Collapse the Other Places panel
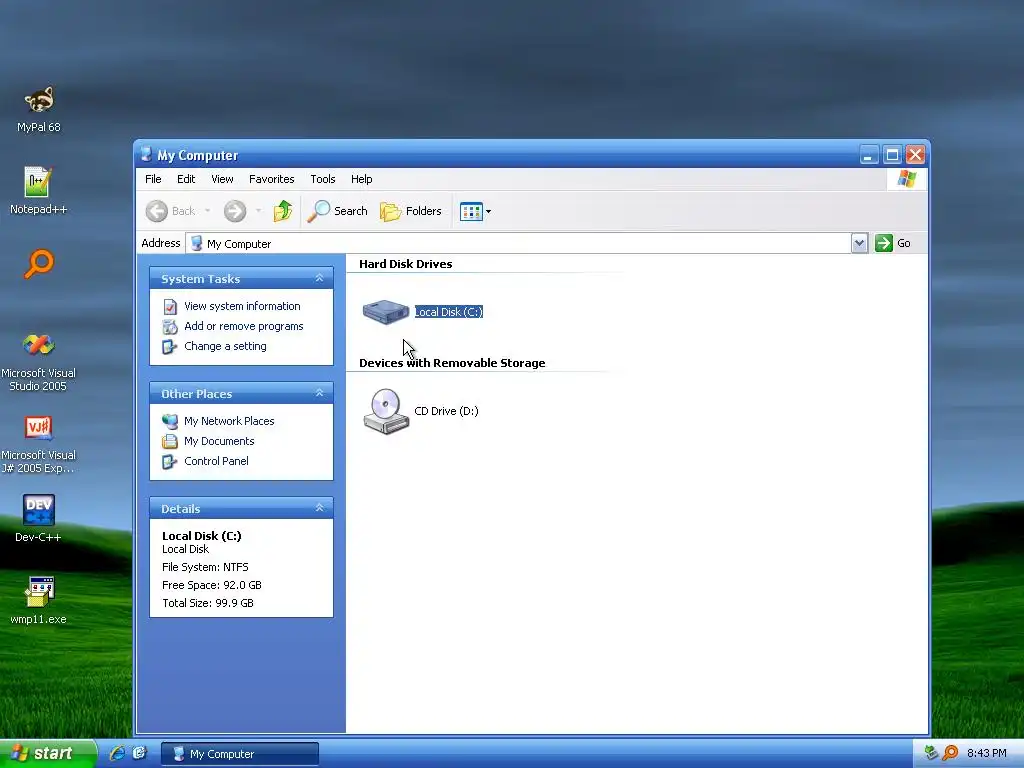Screen dimensions: 1024x768 pos(319,393)
